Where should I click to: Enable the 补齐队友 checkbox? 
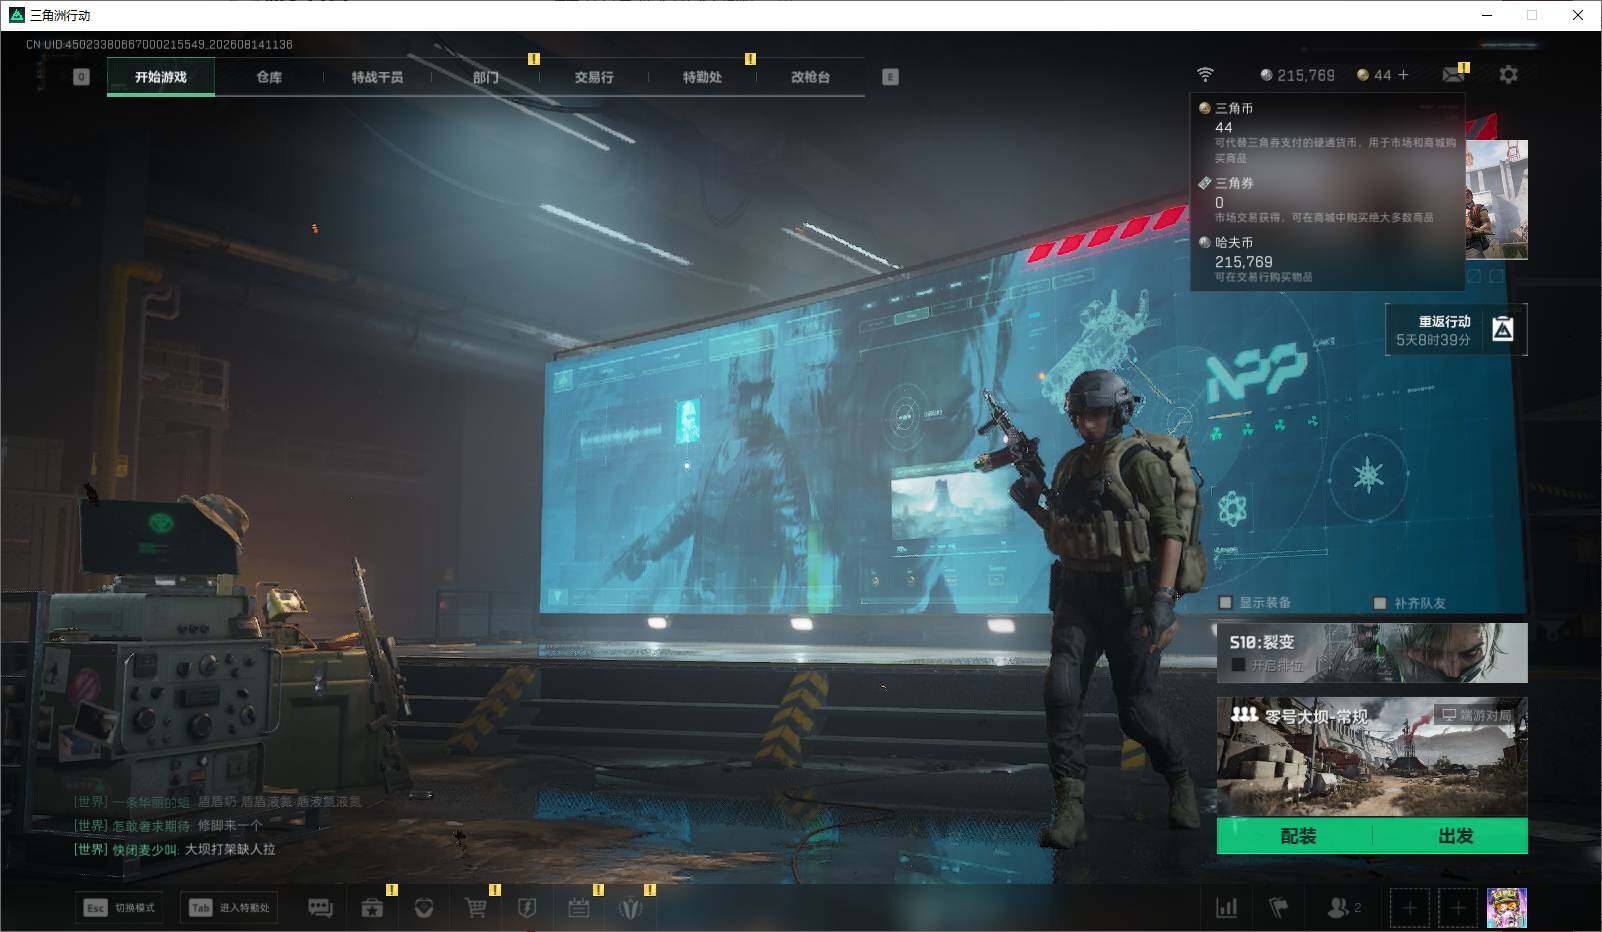[x=1380, y=603]
